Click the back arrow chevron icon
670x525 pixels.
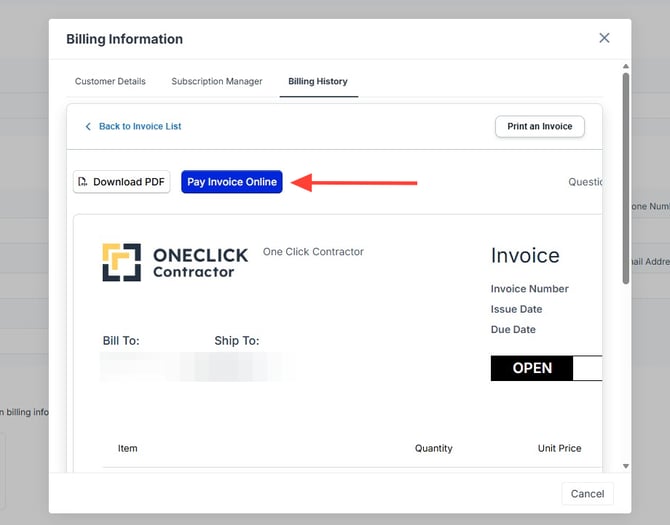click(x=88, y=127)
